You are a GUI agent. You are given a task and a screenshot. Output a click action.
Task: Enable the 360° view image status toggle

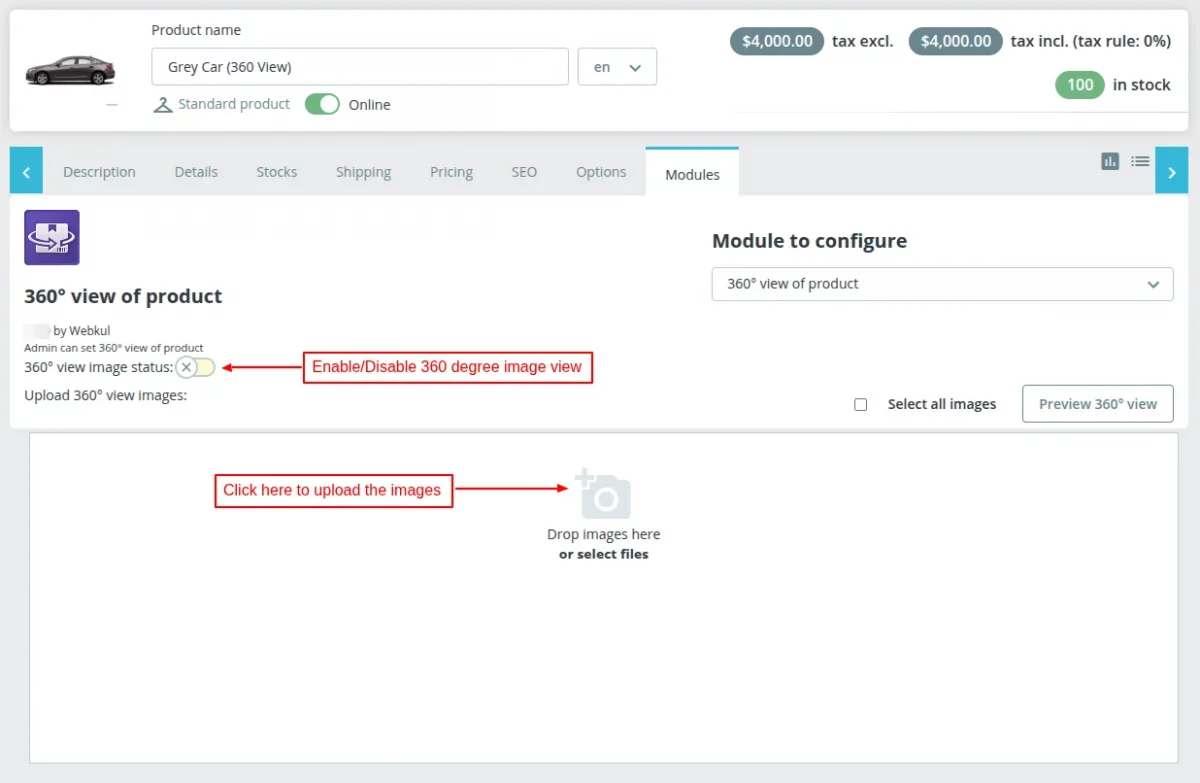[195, 367]
